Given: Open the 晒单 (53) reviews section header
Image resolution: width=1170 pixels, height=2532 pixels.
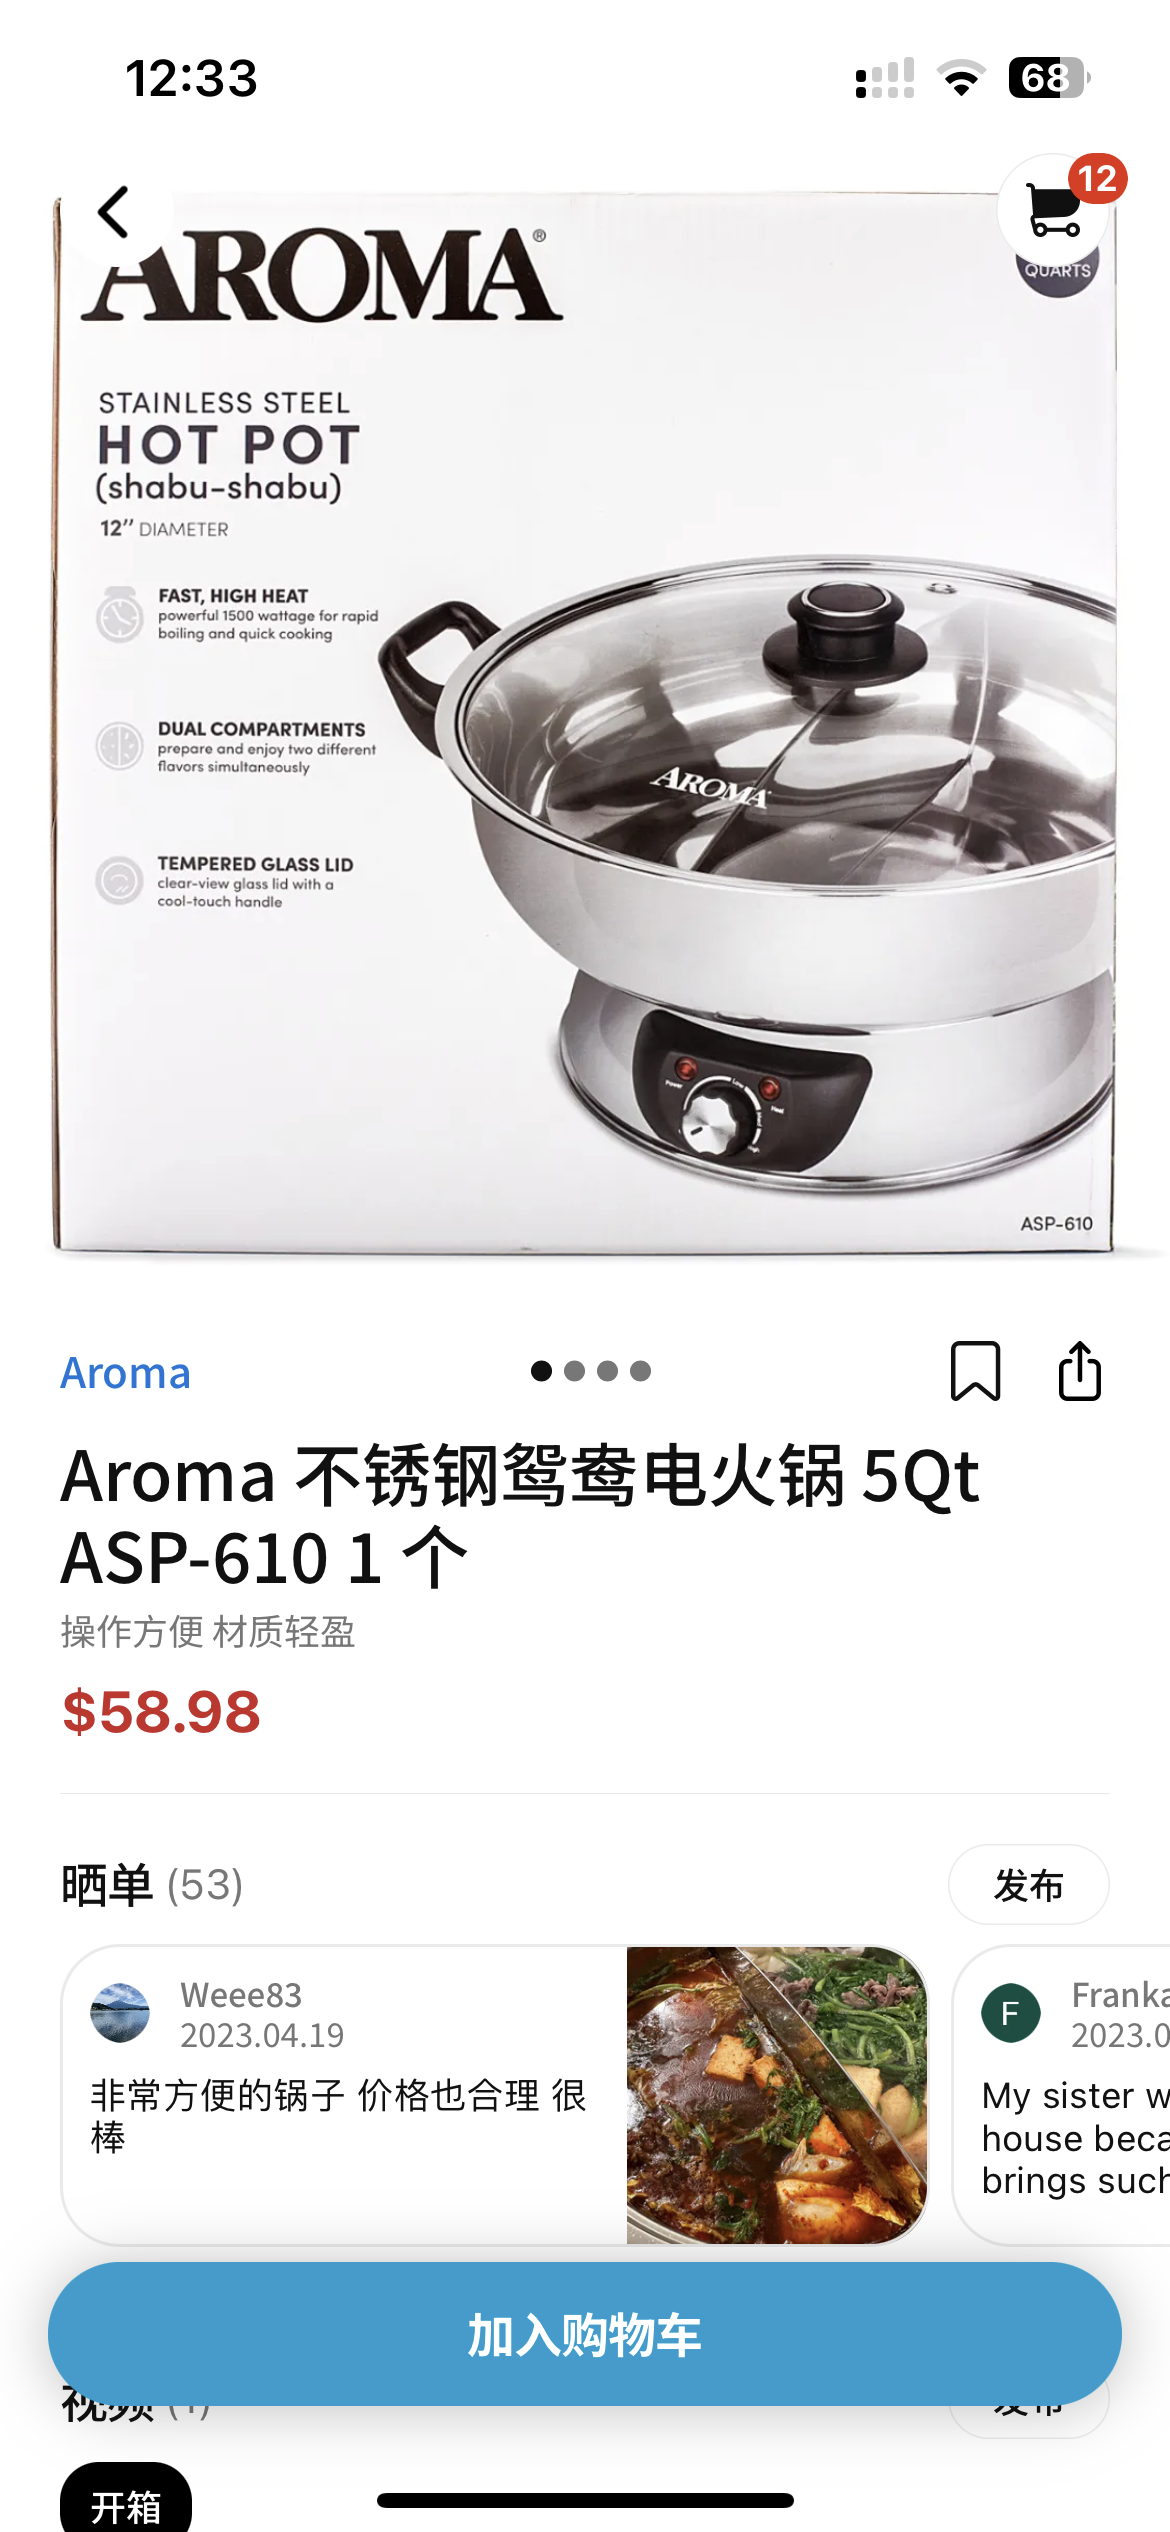Looking at the screenshot, I should (152, 1885).
